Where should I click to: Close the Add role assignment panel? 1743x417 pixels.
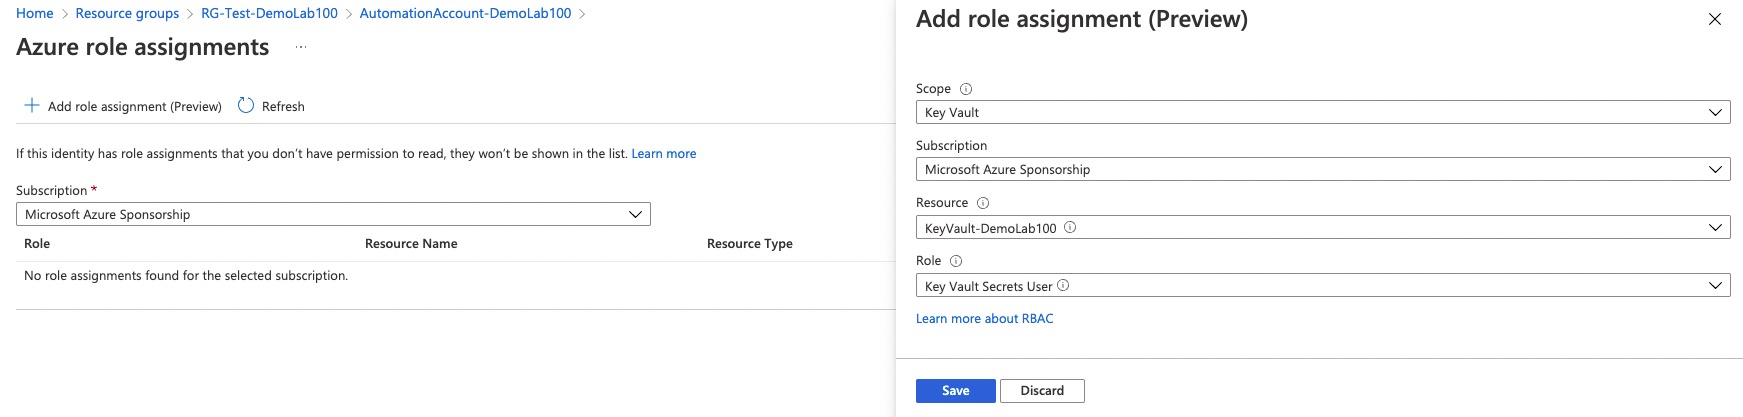pyautogui.click(x=1714, y=19)
